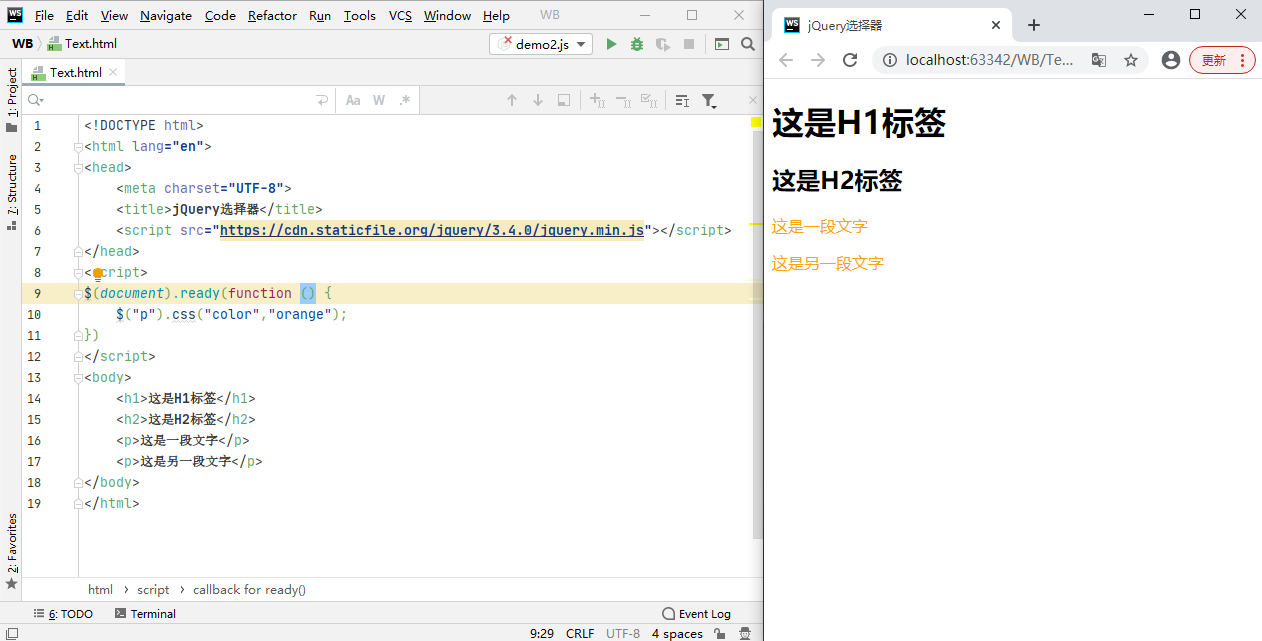Run the demo2.js configuration
Screen dimensions: 1262x641
611,44
